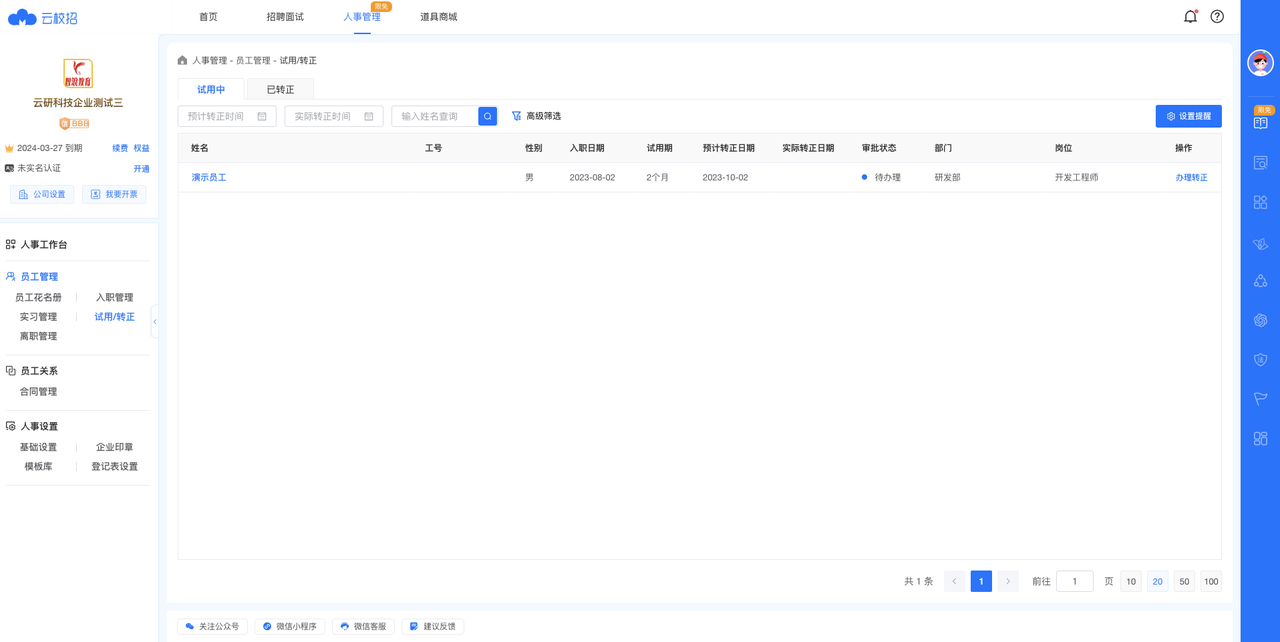Click the 前往 page number input field

[x=1074, y=581]
